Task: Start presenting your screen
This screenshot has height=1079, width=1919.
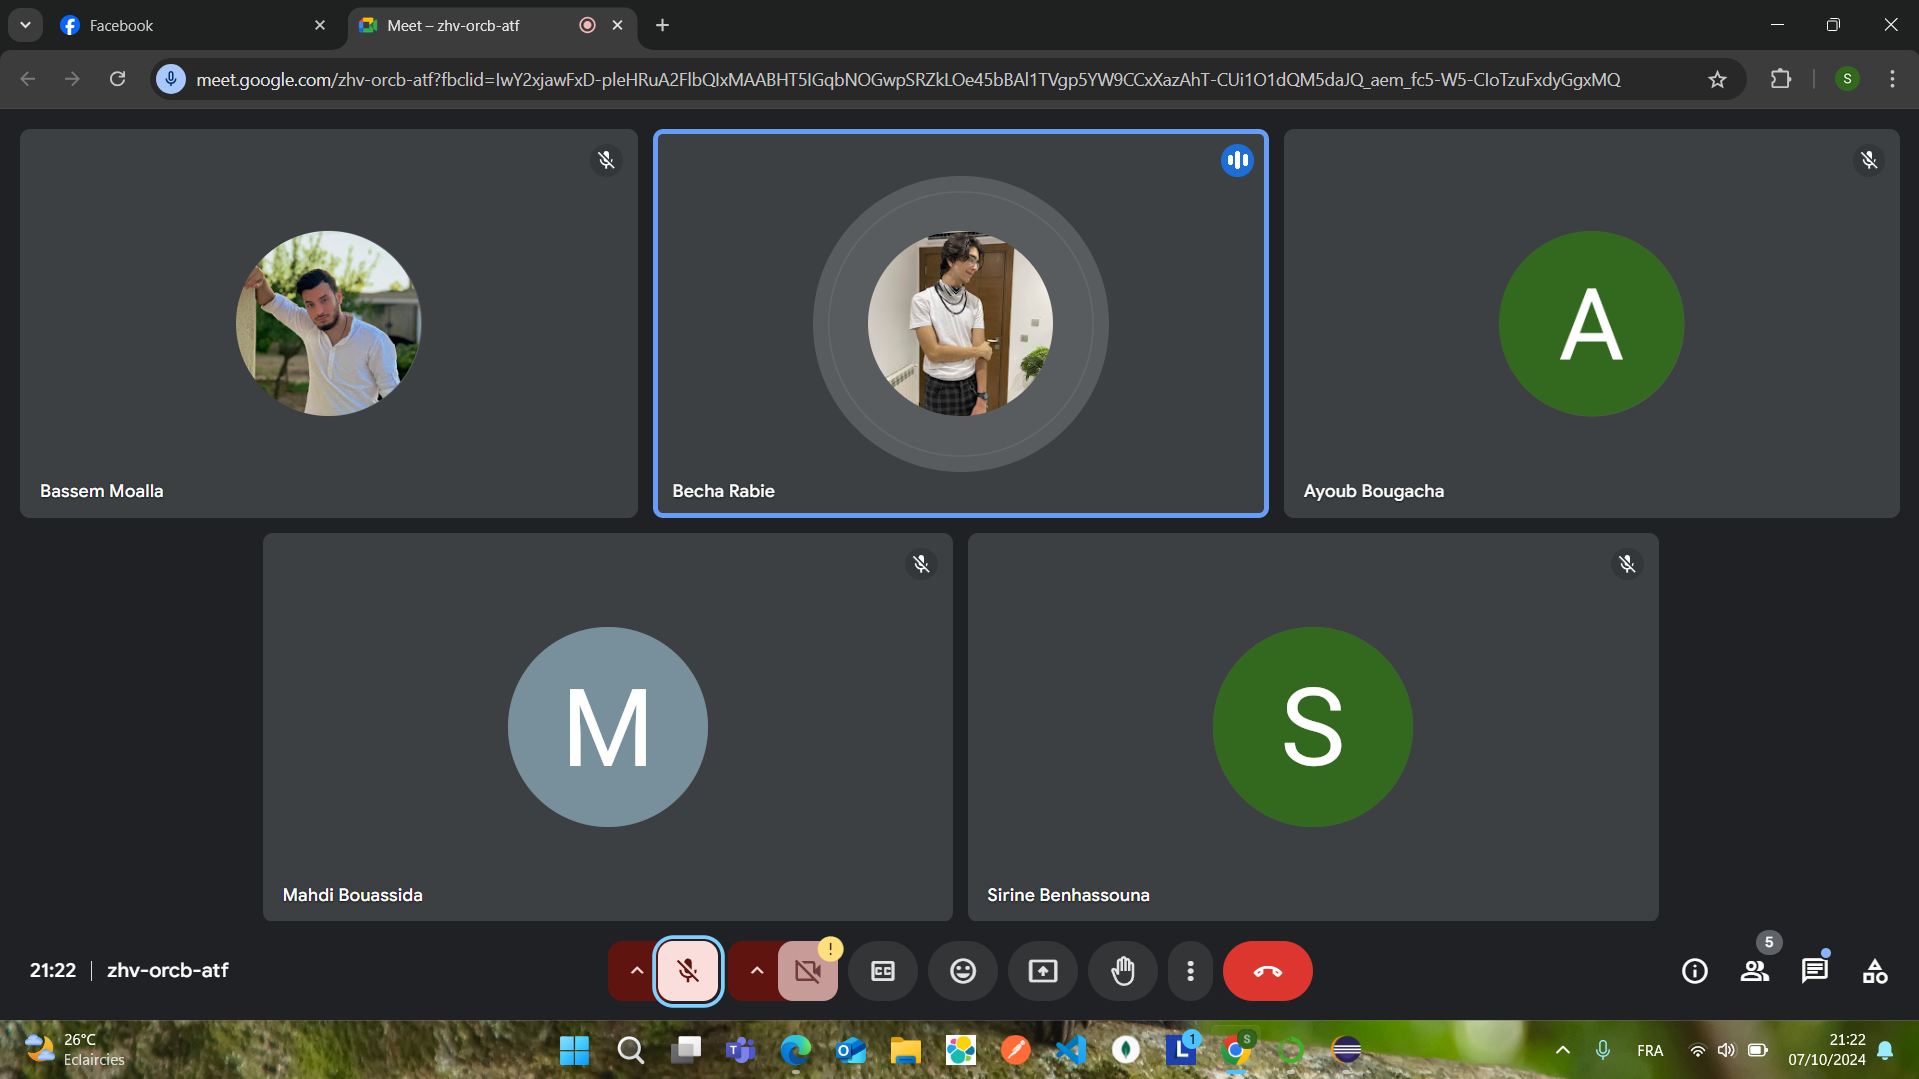Action: point(1043,971)
